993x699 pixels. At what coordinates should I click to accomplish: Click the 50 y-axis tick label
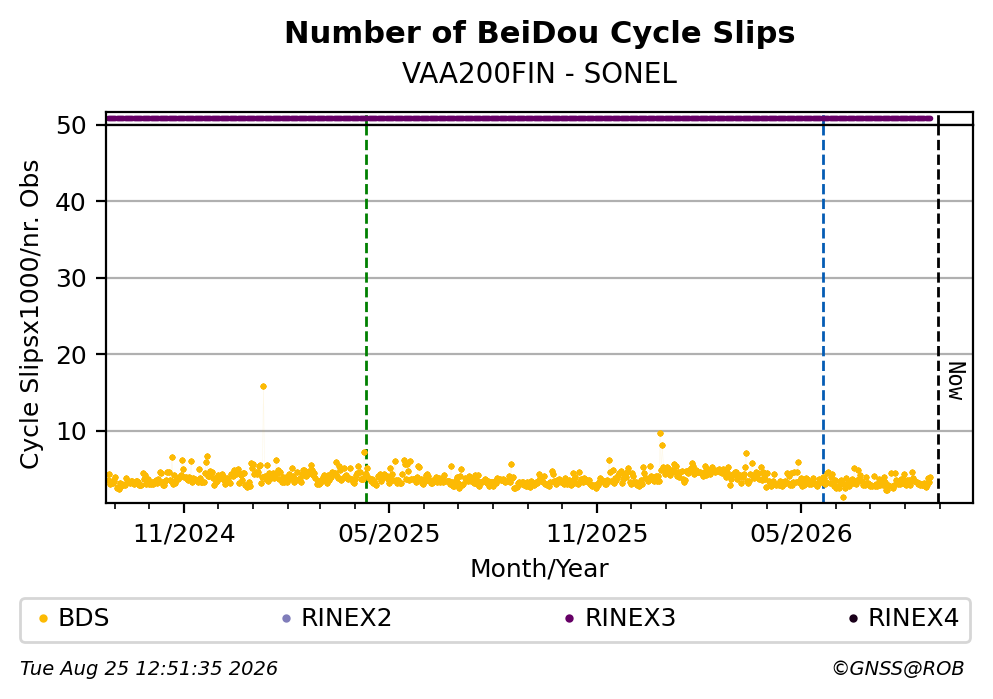point(71,125)
